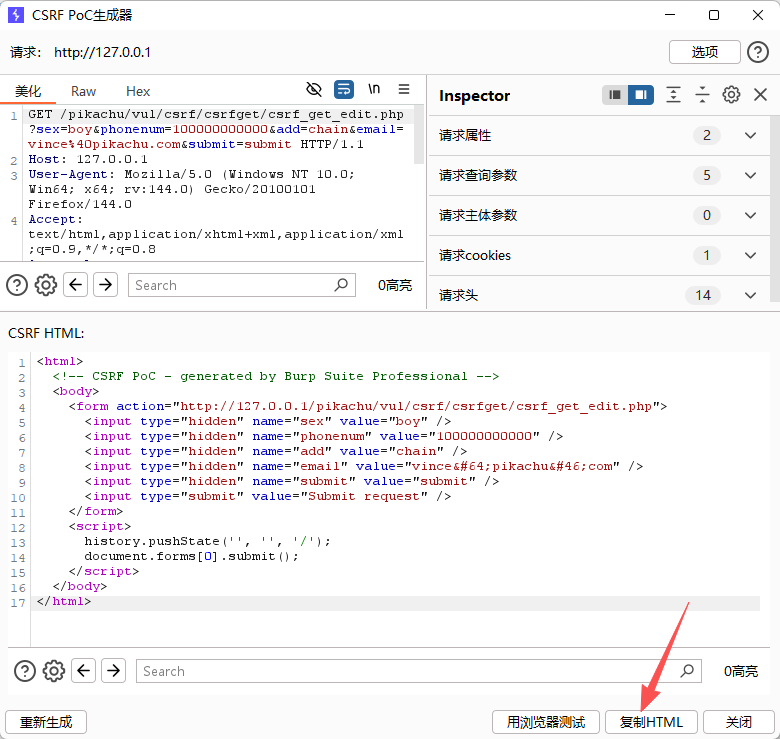This screenshot has height=739, width=780.
Task: Collapse all Inspector sections icon
Action: click(702, 94)
